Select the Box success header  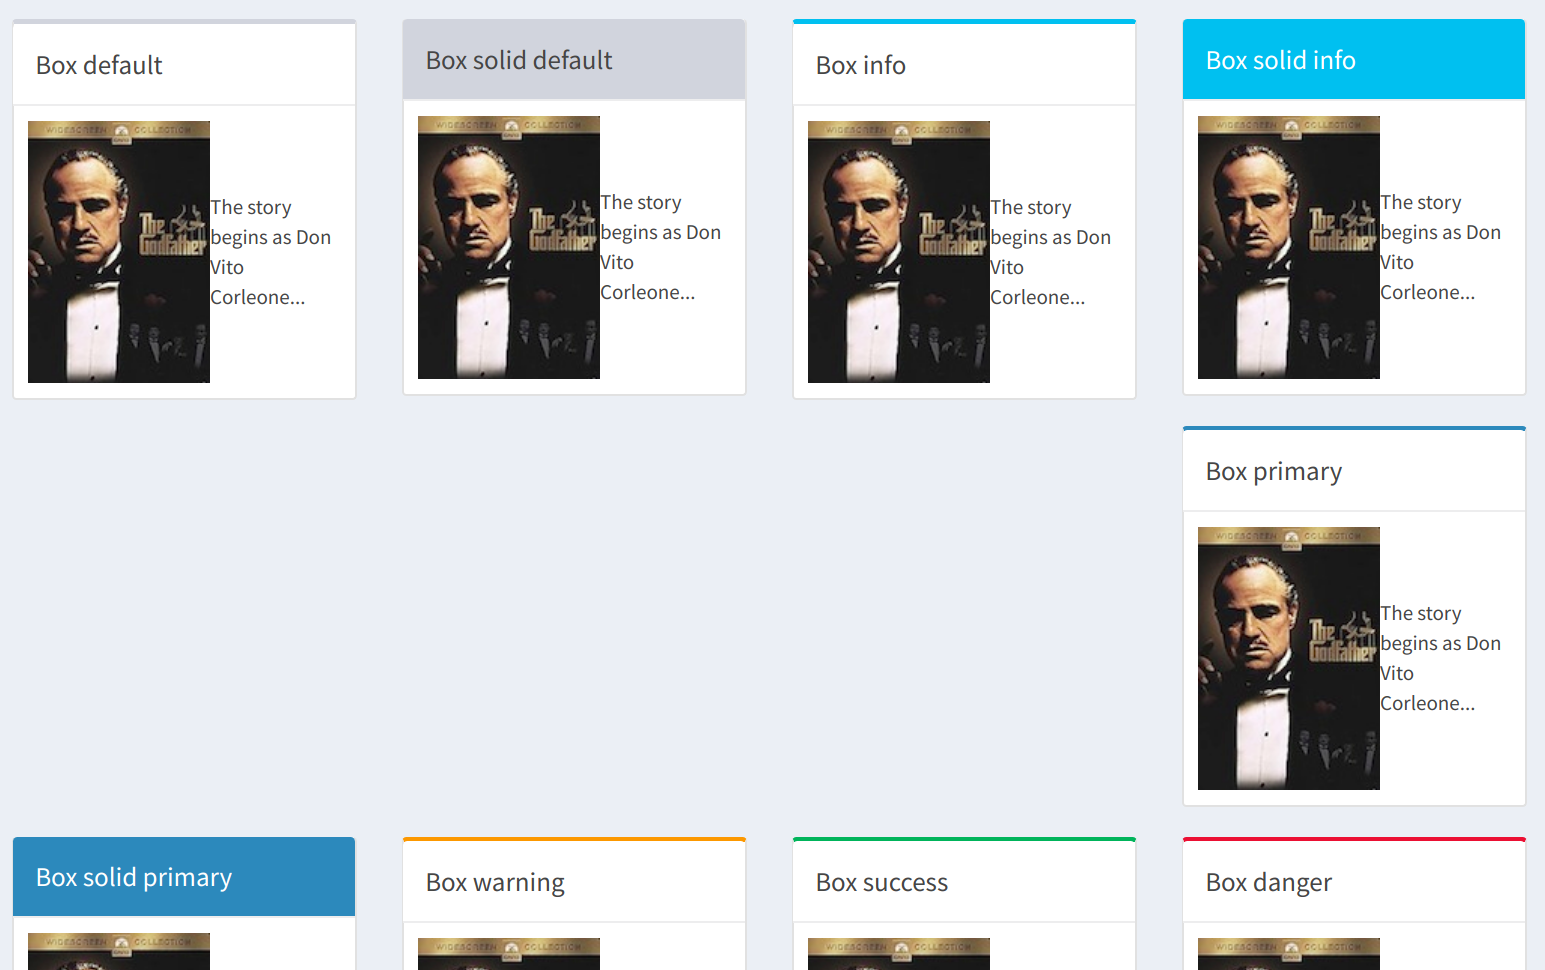(x=881, y=881)
